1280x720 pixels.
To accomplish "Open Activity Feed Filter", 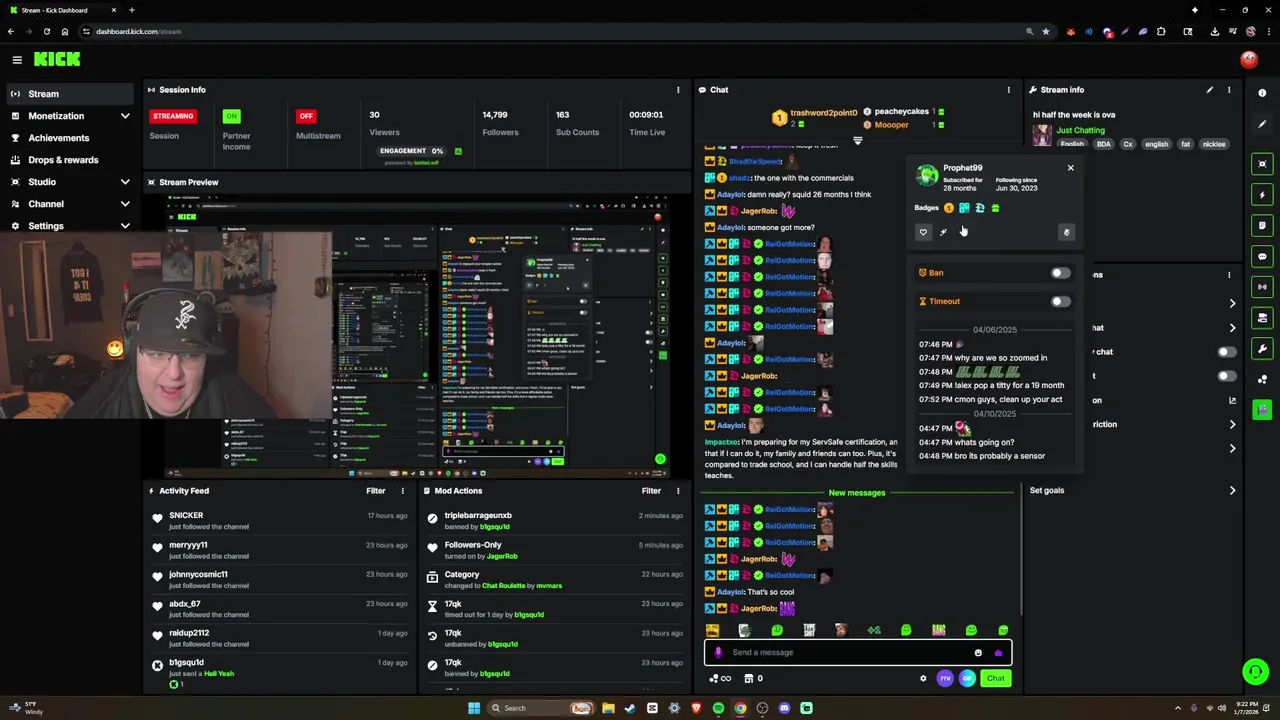I will point(375,491).
